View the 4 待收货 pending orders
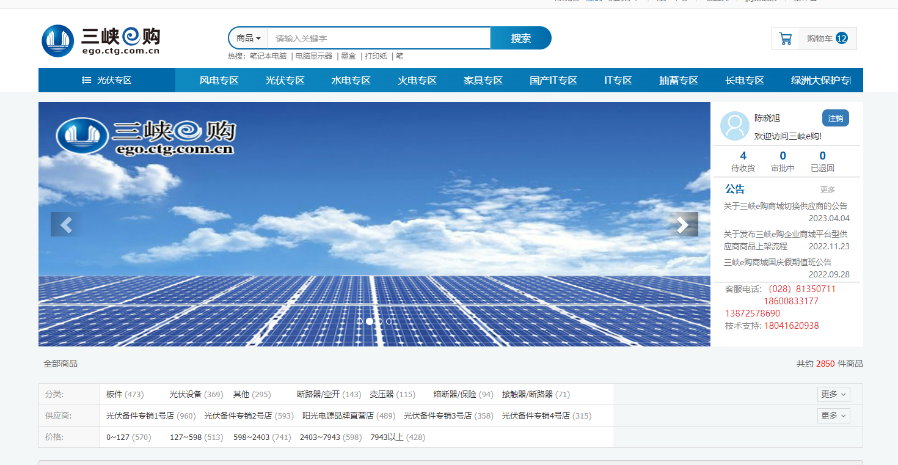 [x=743, y=161]
